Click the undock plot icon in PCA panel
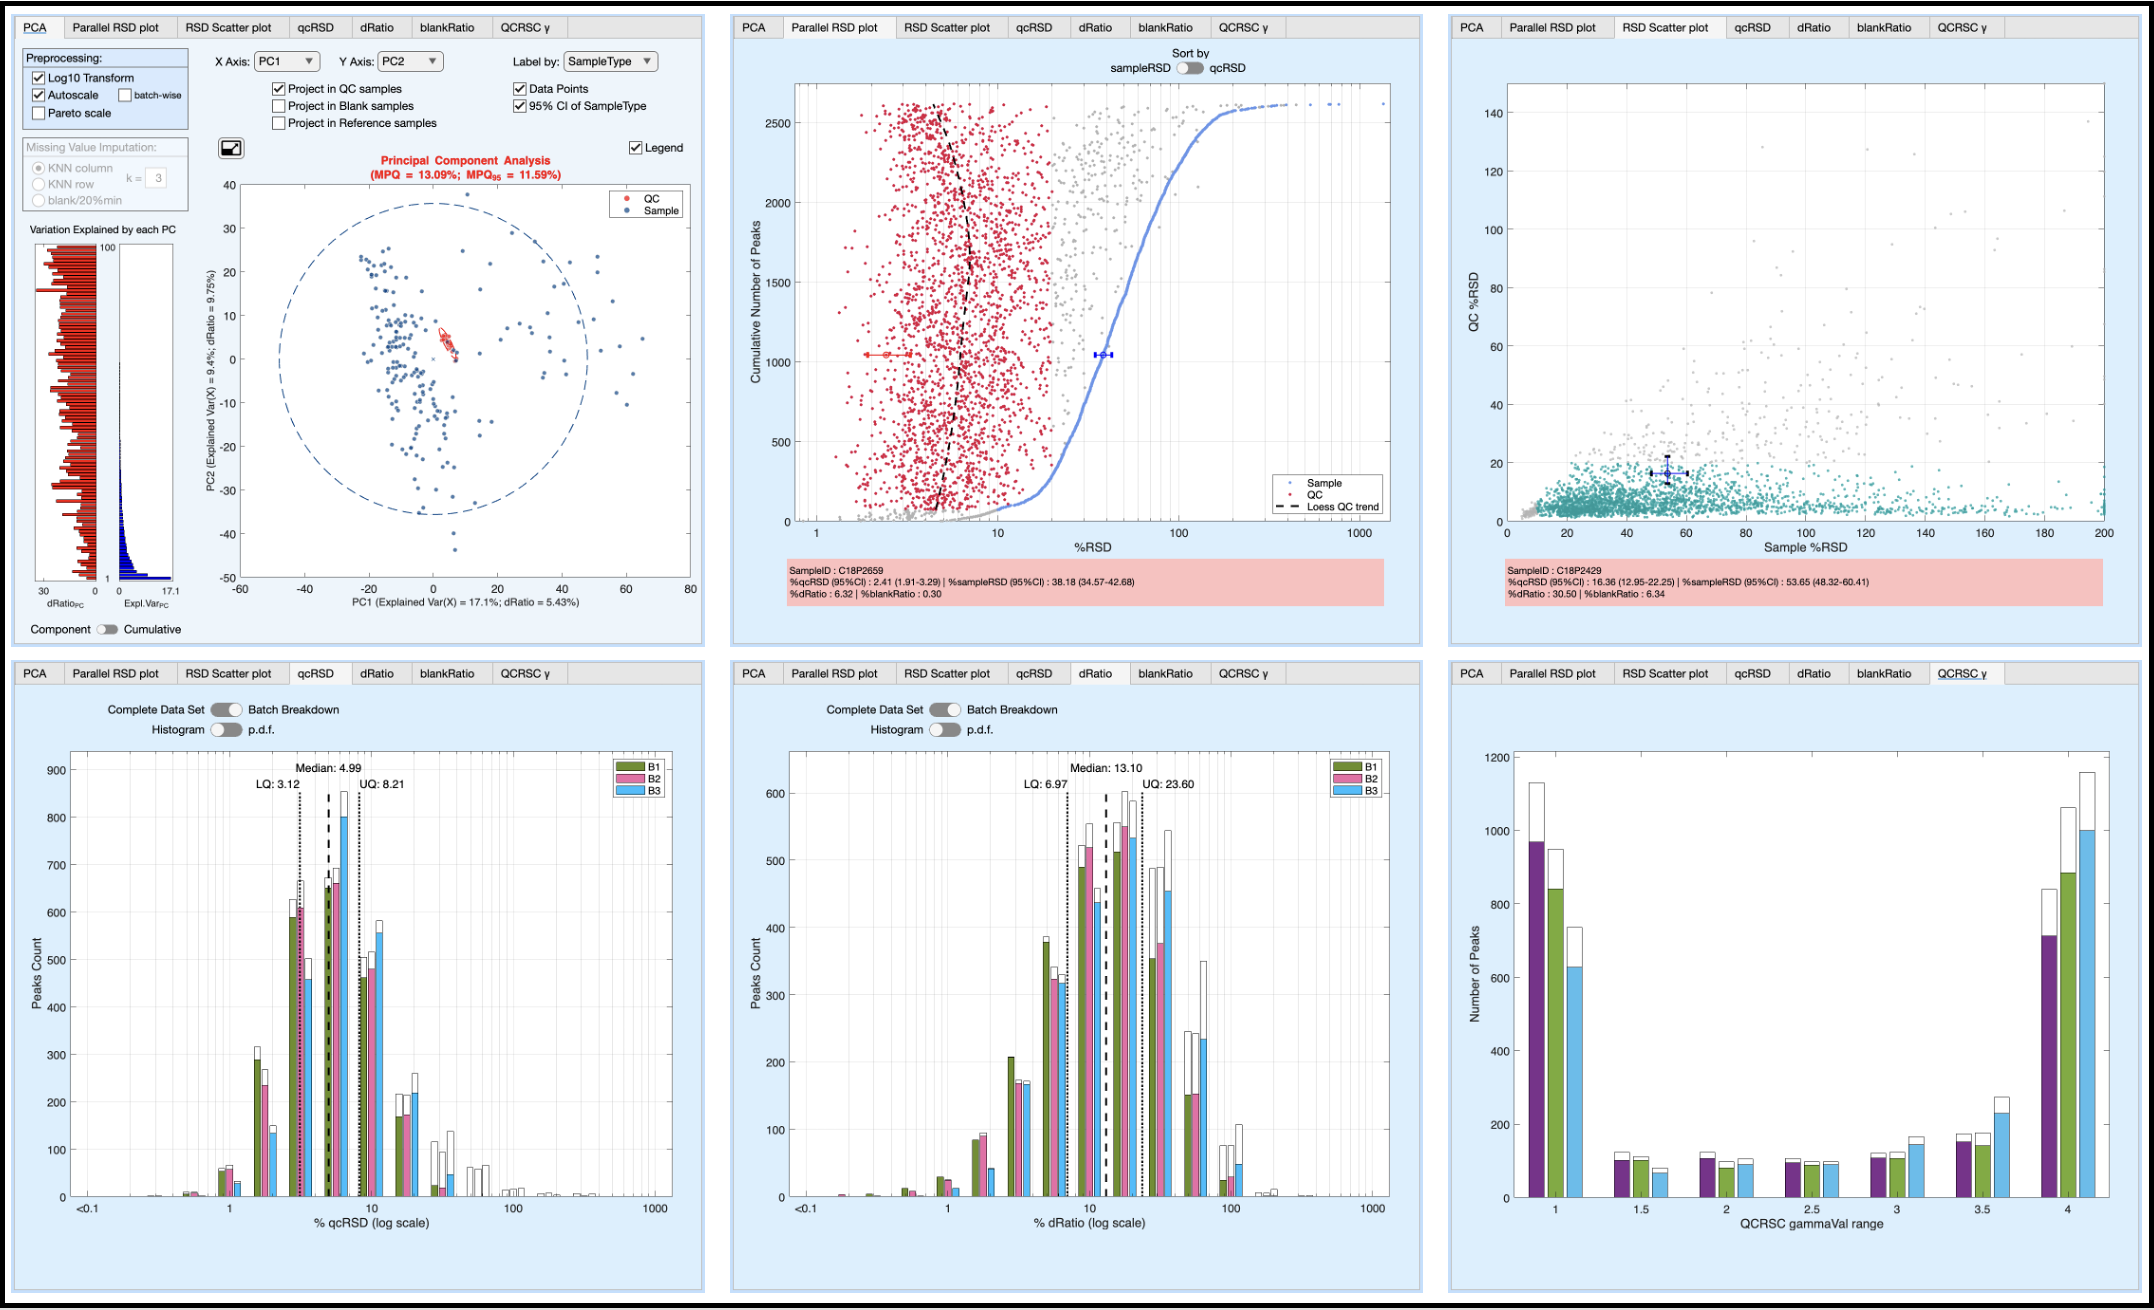Viewport: 2154px width, 1310px height. 231,148
